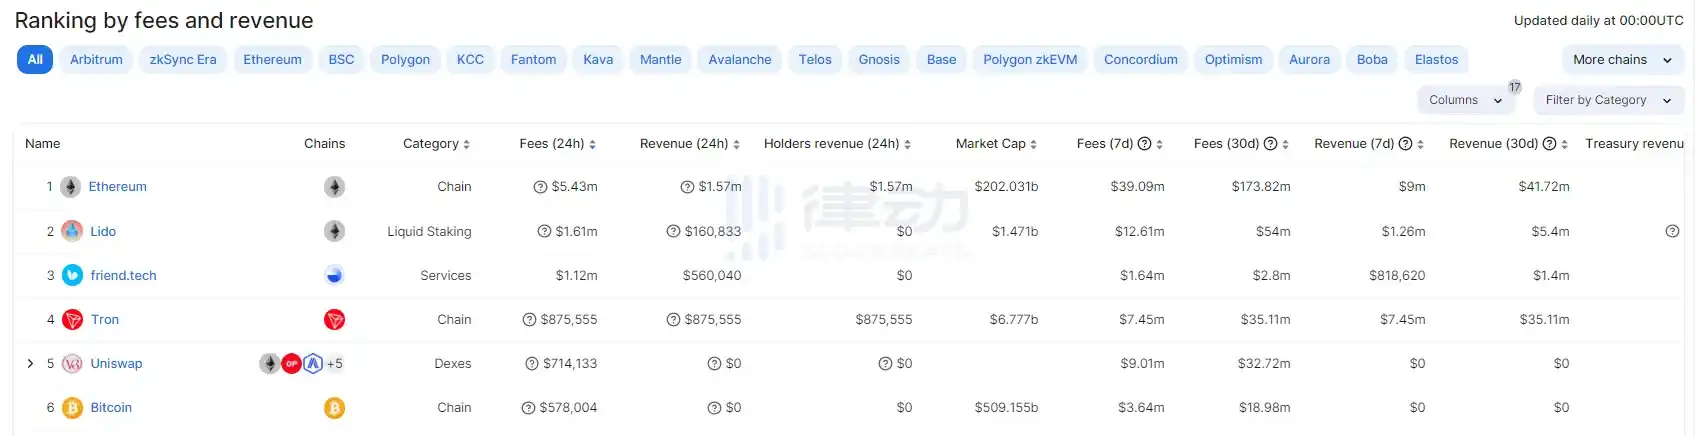
Task: Click the Uniswap logo icon
Action: coord(72,364)
